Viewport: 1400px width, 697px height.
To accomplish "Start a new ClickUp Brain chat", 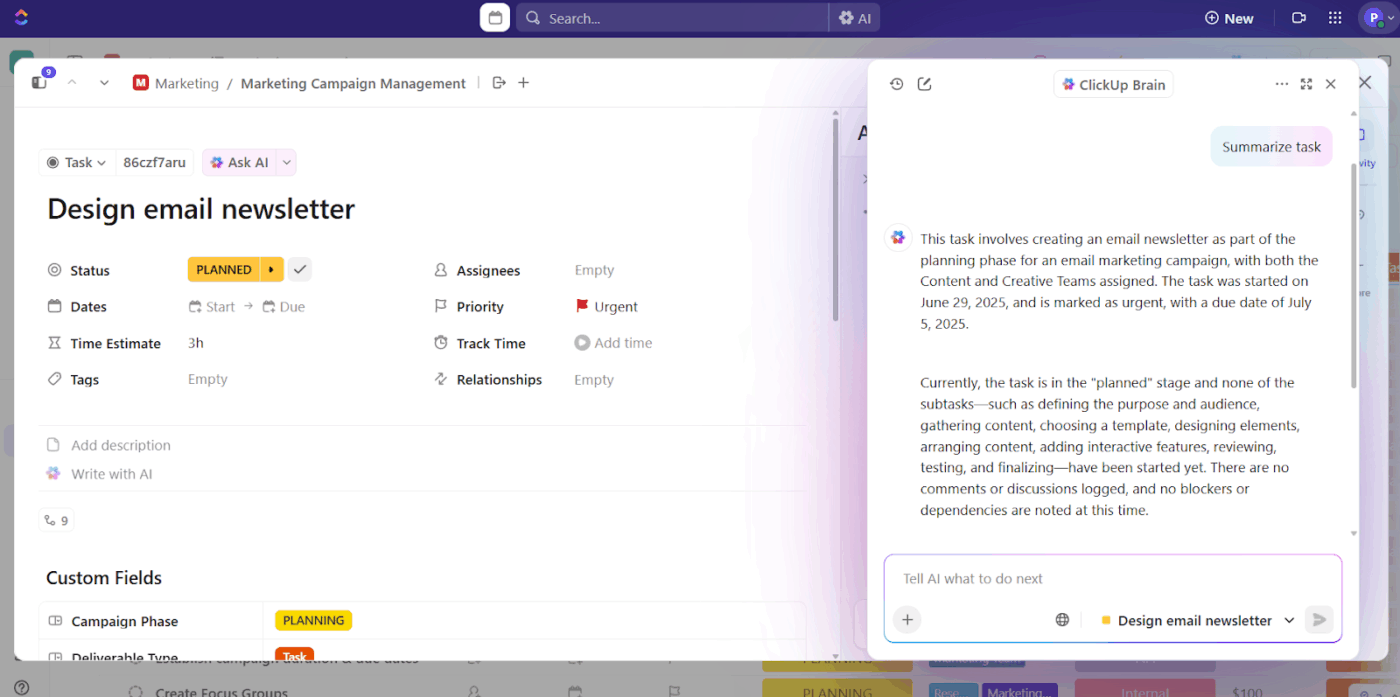I will click(x=924, y=84).
